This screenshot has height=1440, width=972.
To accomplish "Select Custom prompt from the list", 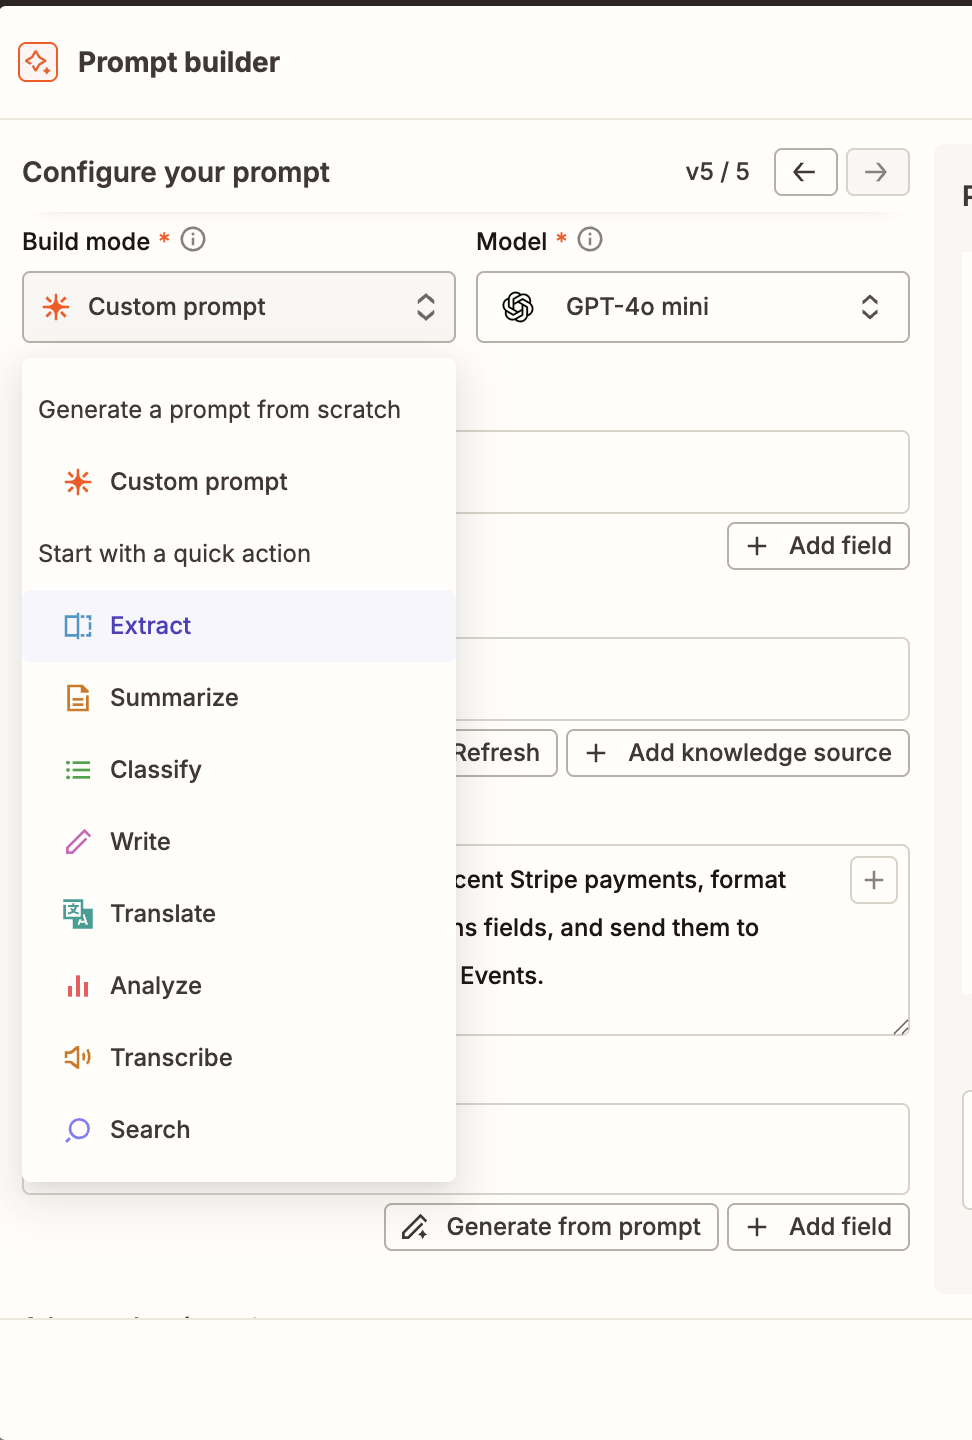I will point(239,482).
